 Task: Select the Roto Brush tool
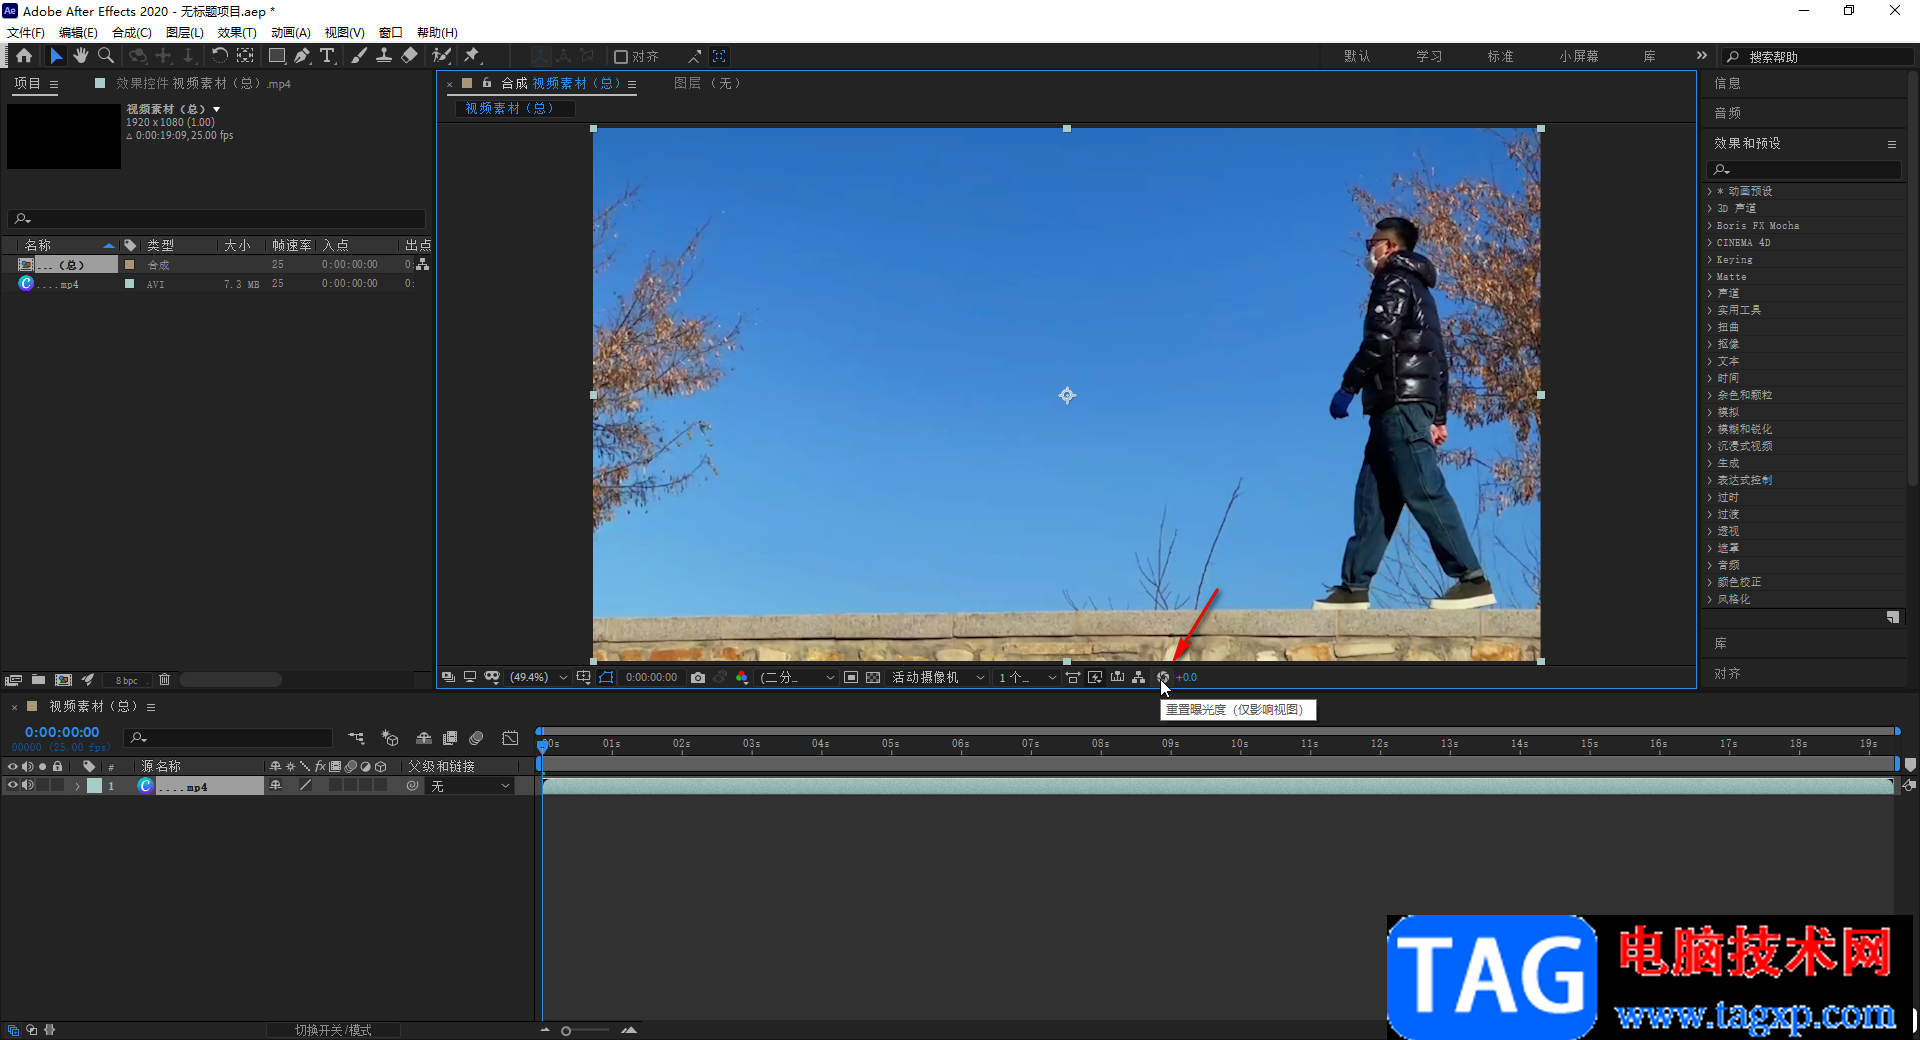pyautogui.click(x=441, y=56)
